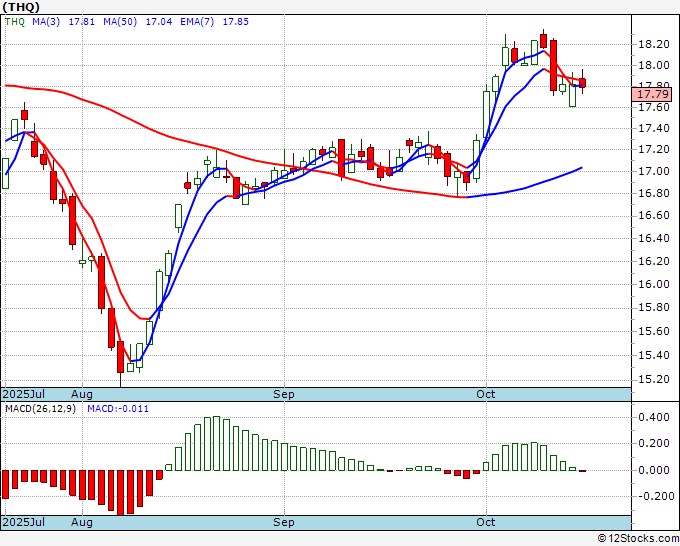Click the 17.60 price axis label
The image size is (680, 546).
point(653,107)
